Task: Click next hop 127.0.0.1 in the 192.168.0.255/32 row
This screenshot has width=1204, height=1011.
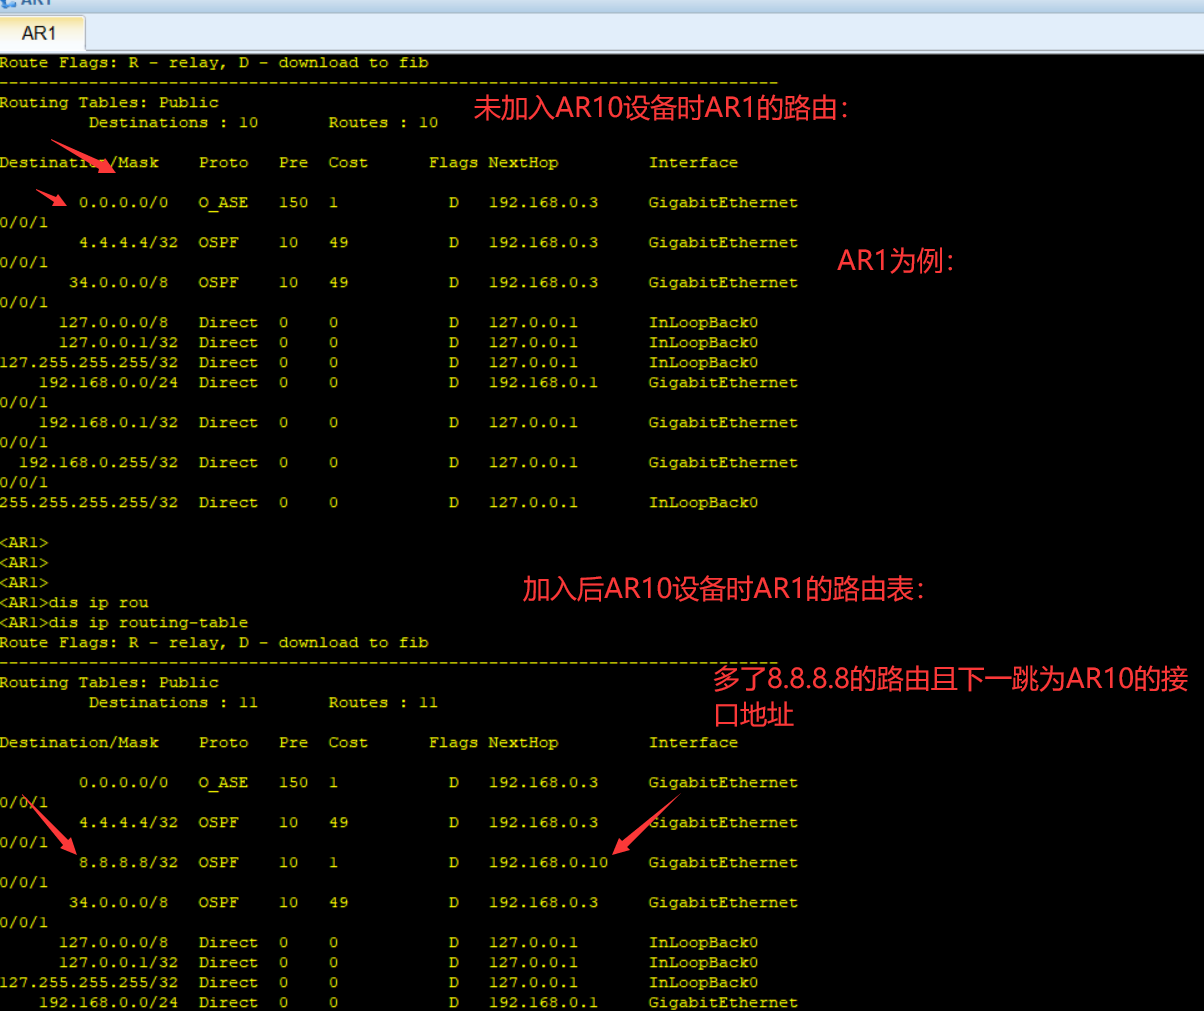Action: [533, 462]
